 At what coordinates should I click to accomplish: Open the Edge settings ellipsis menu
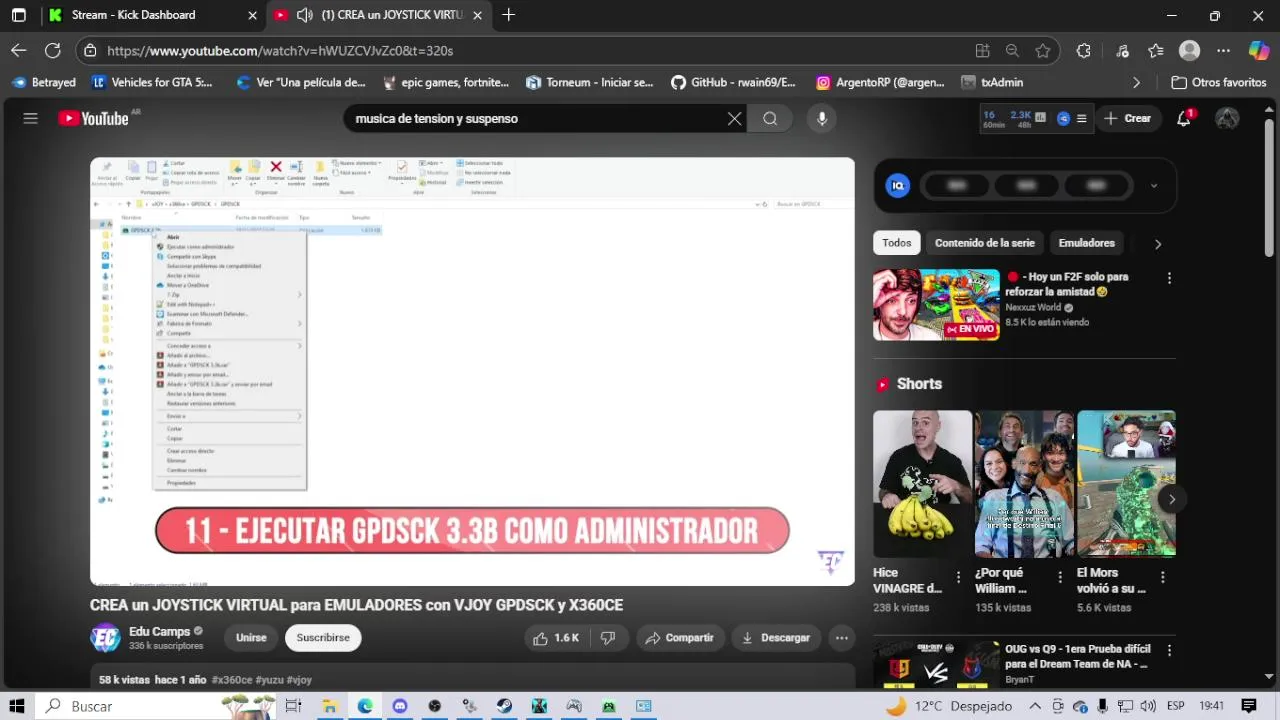click(x=1223, y=50)
